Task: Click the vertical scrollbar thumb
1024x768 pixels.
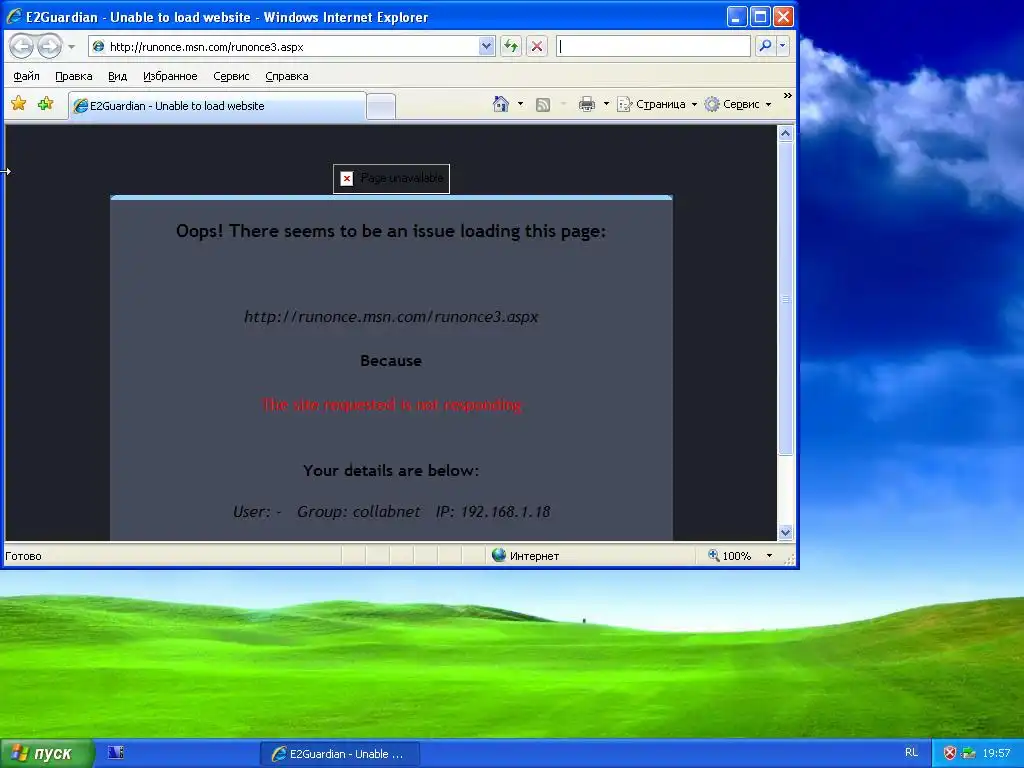Action: 786,299
